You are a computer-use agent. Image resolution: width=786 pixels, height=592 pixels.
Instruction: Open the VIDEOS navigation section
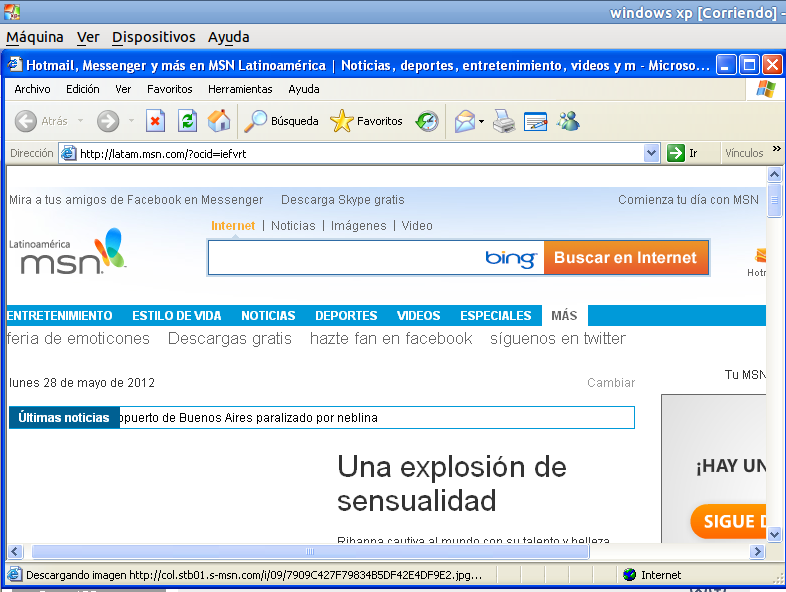pyautogui.click(x=419, y=315)
